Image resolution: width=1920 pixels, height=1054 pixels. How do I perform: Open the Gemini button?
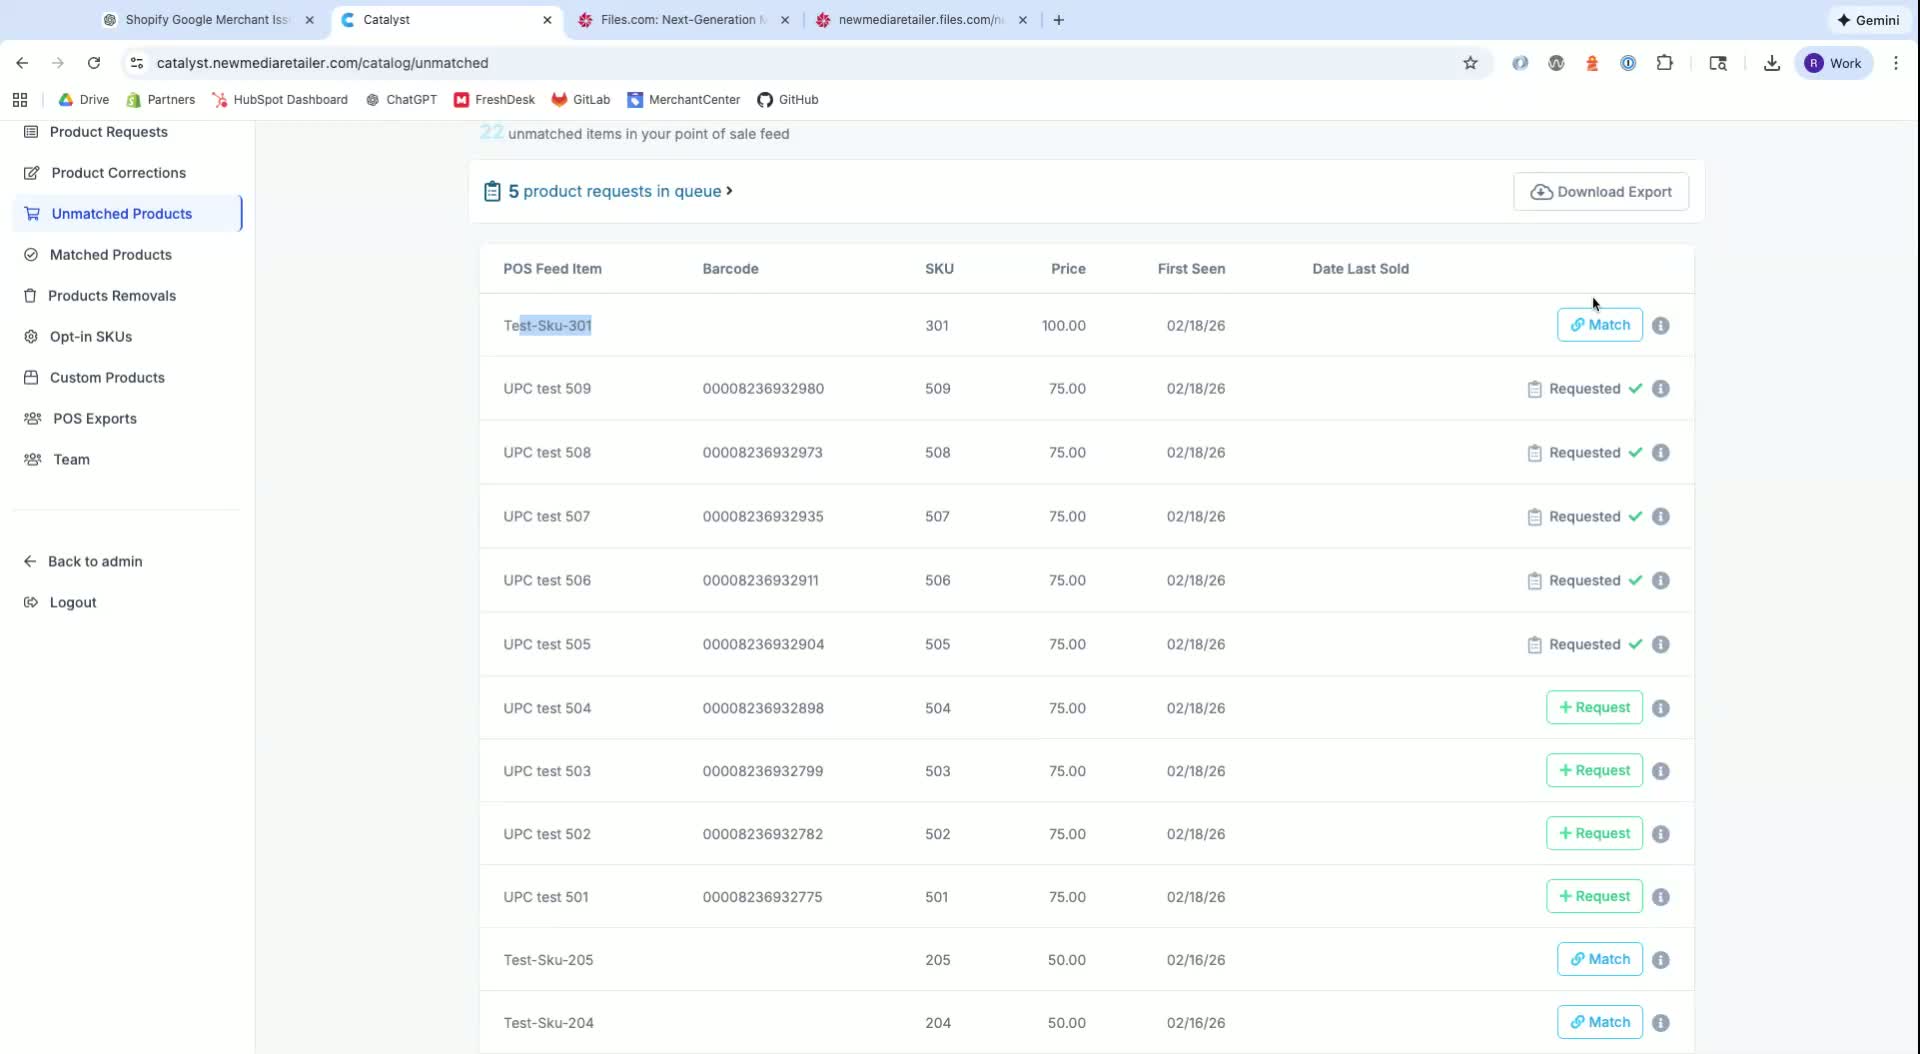tap(1868, 20)
